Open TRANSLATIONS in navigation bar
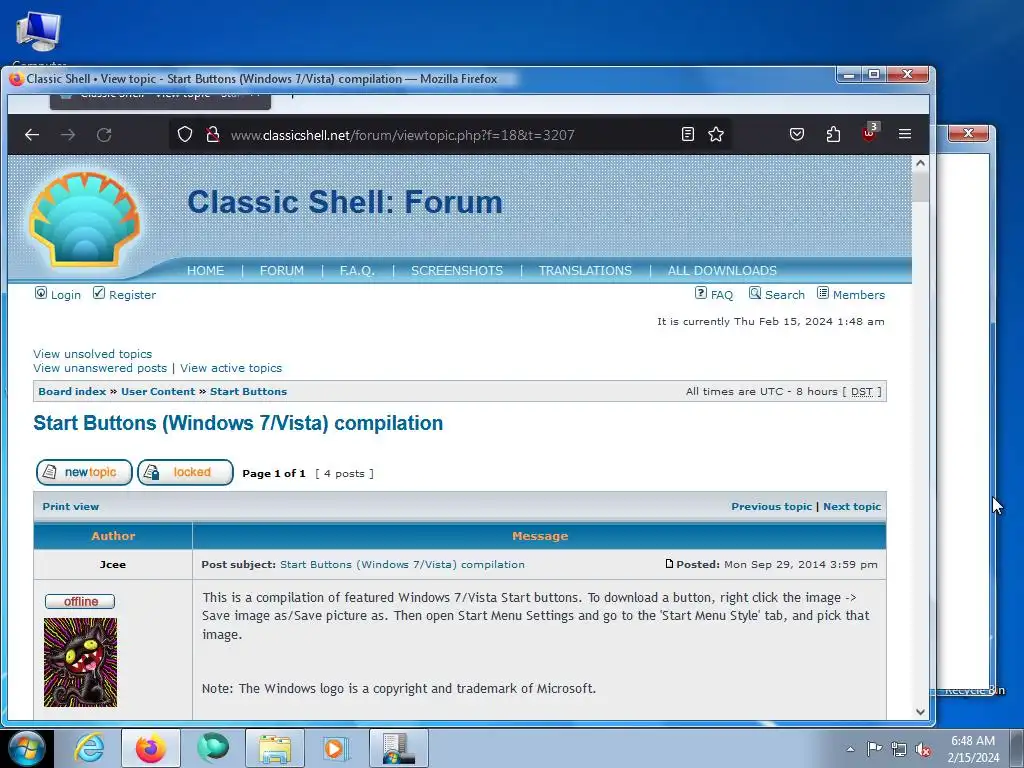Viewport: 1024px width, 768px height. [585, 270]
